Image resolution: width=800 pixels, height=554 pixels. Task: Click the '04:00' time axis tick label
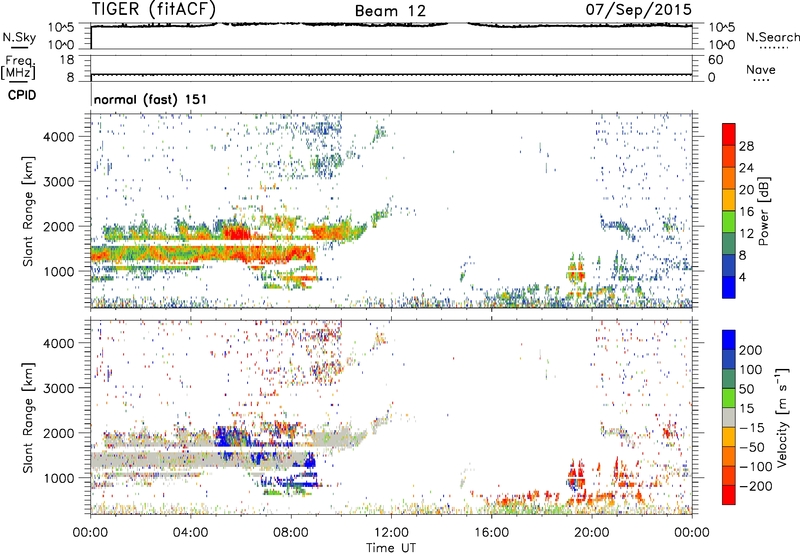[x=190, y=533]
